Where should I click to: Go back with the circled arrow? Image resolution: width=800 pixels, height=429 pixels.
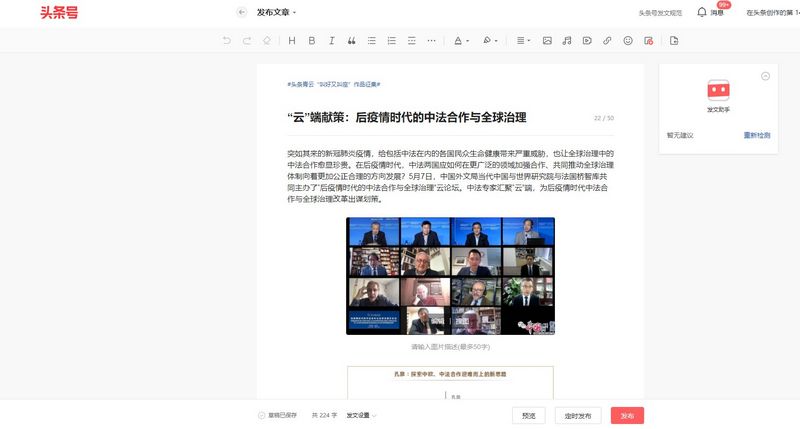tap(242, 12)
